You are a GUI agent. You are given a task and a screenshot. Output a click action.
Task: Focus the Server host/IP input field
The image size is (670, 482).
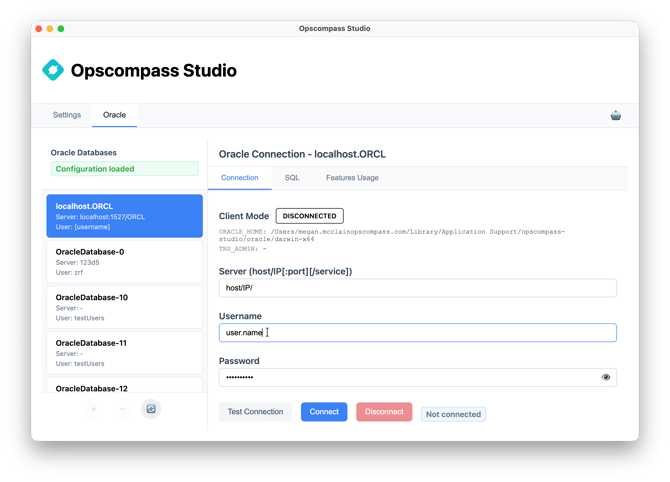417,288
